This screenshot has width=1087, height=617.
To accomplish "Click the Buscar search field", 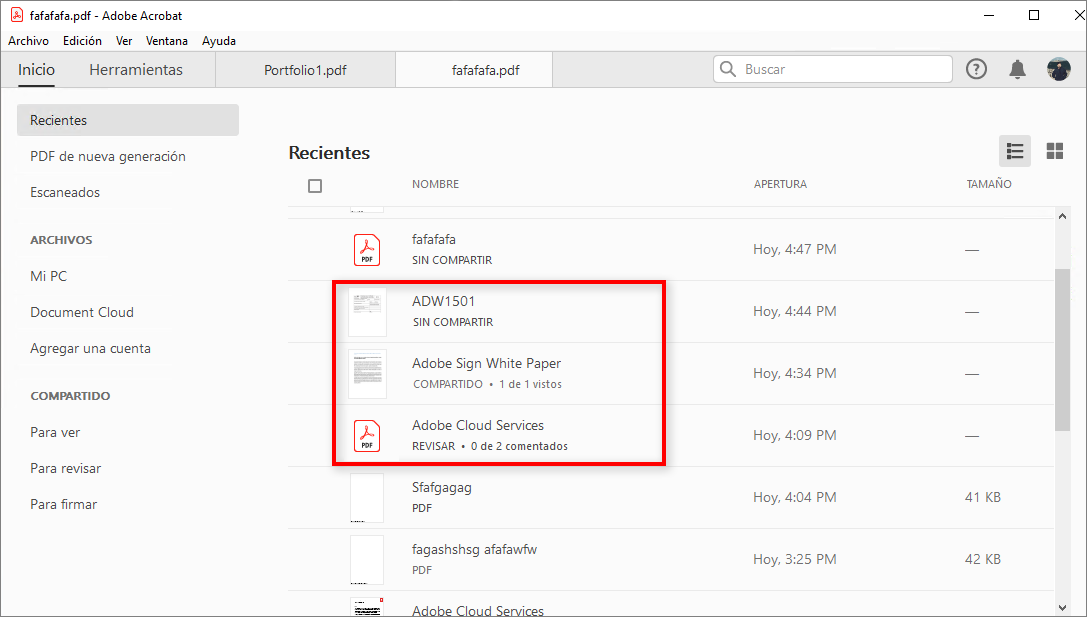I will tap(833, 69).
